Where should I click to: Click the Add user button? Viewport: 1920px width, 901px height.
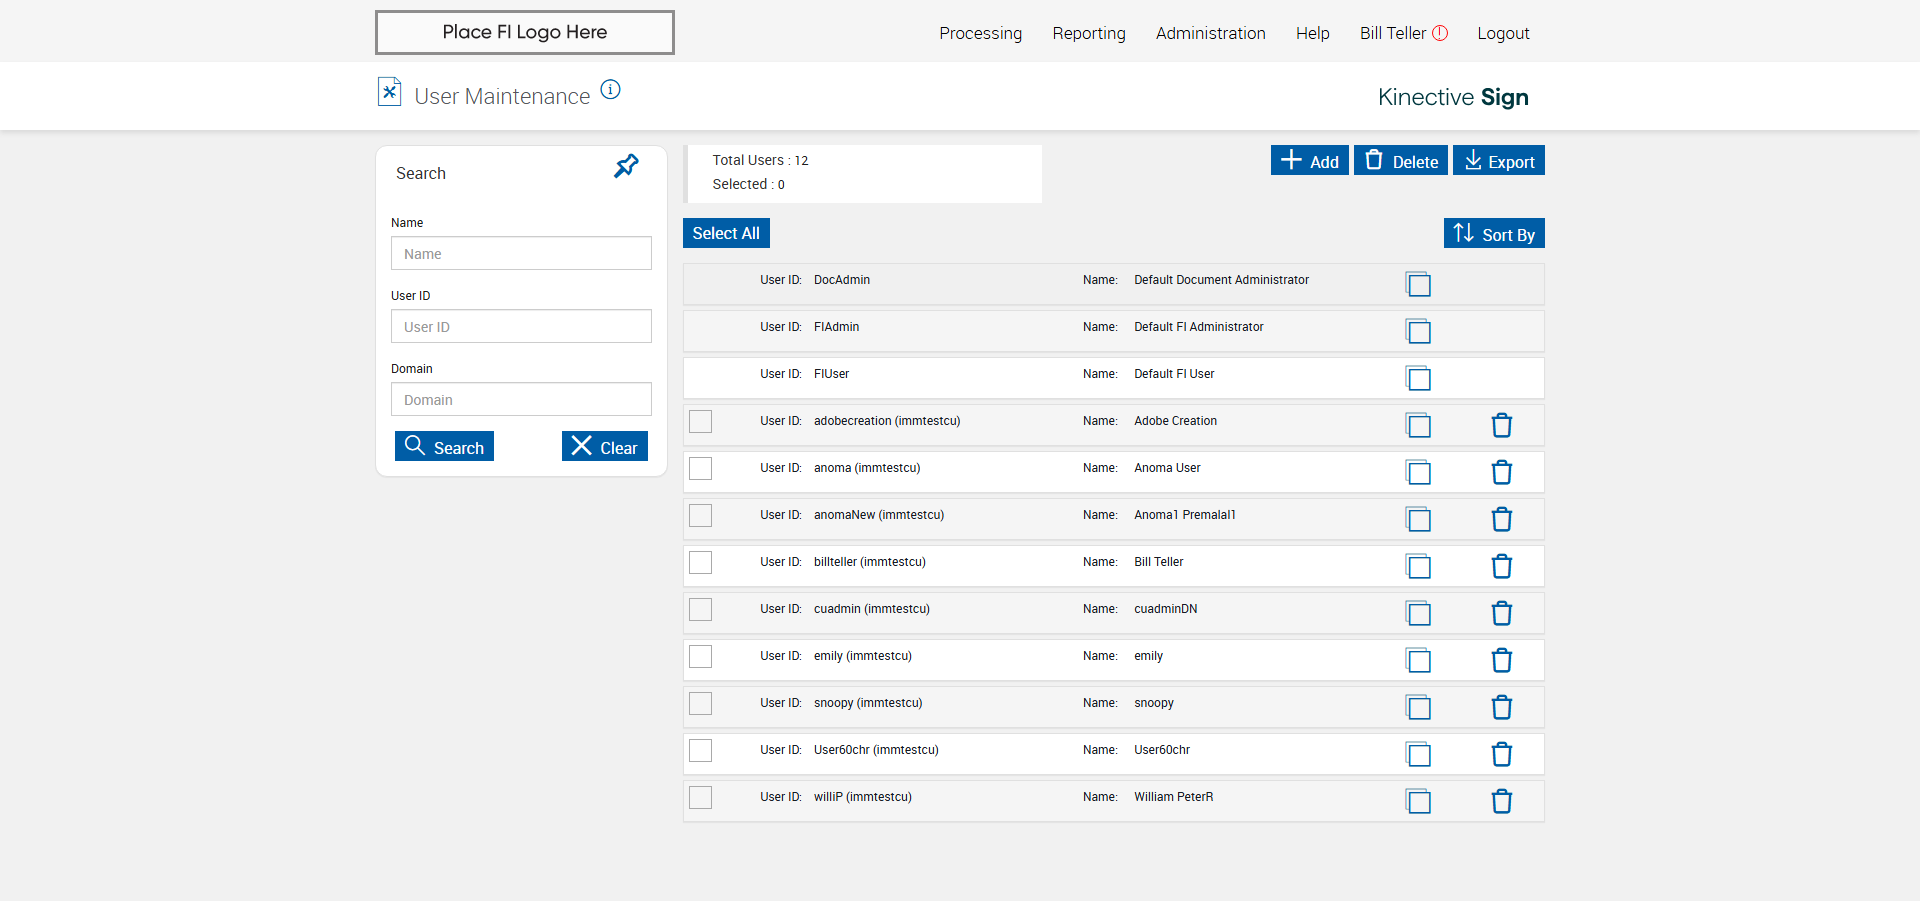[x=1309, y=161]
